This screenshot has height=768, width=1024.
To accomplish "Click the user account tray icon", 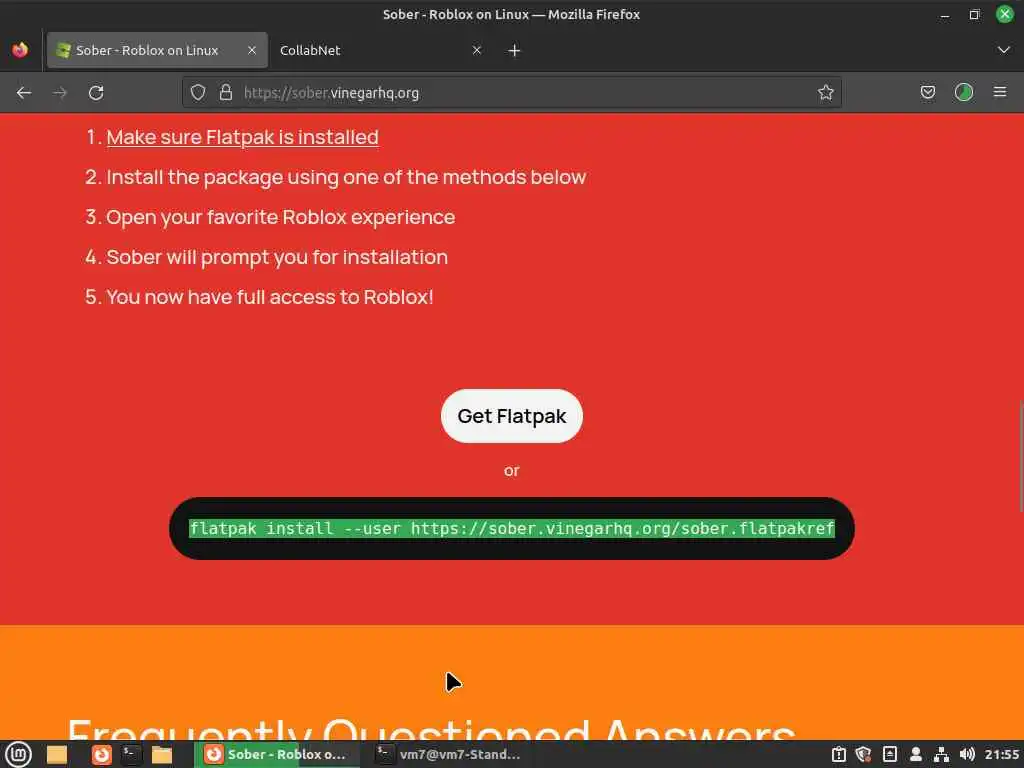I will 916,754.
